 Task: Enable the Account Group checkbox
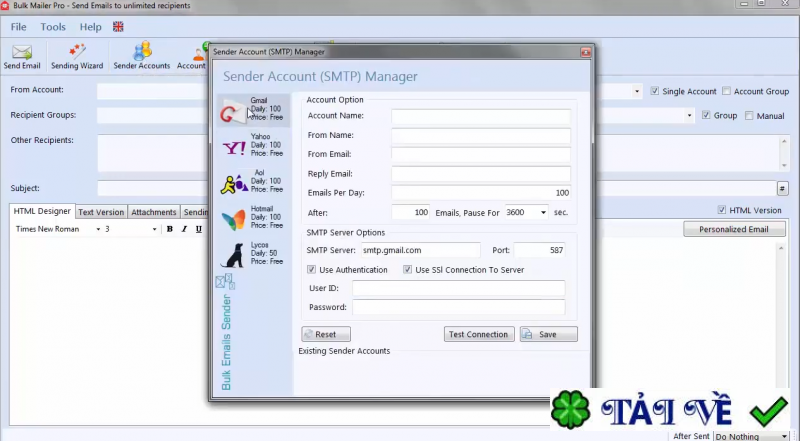click(726, 91)
